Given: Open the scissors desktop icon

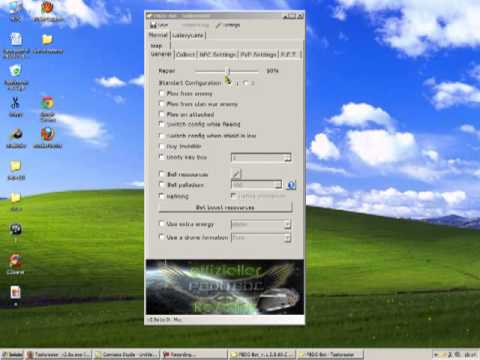Looking at the screenshot, I should (x=15, y=103).
